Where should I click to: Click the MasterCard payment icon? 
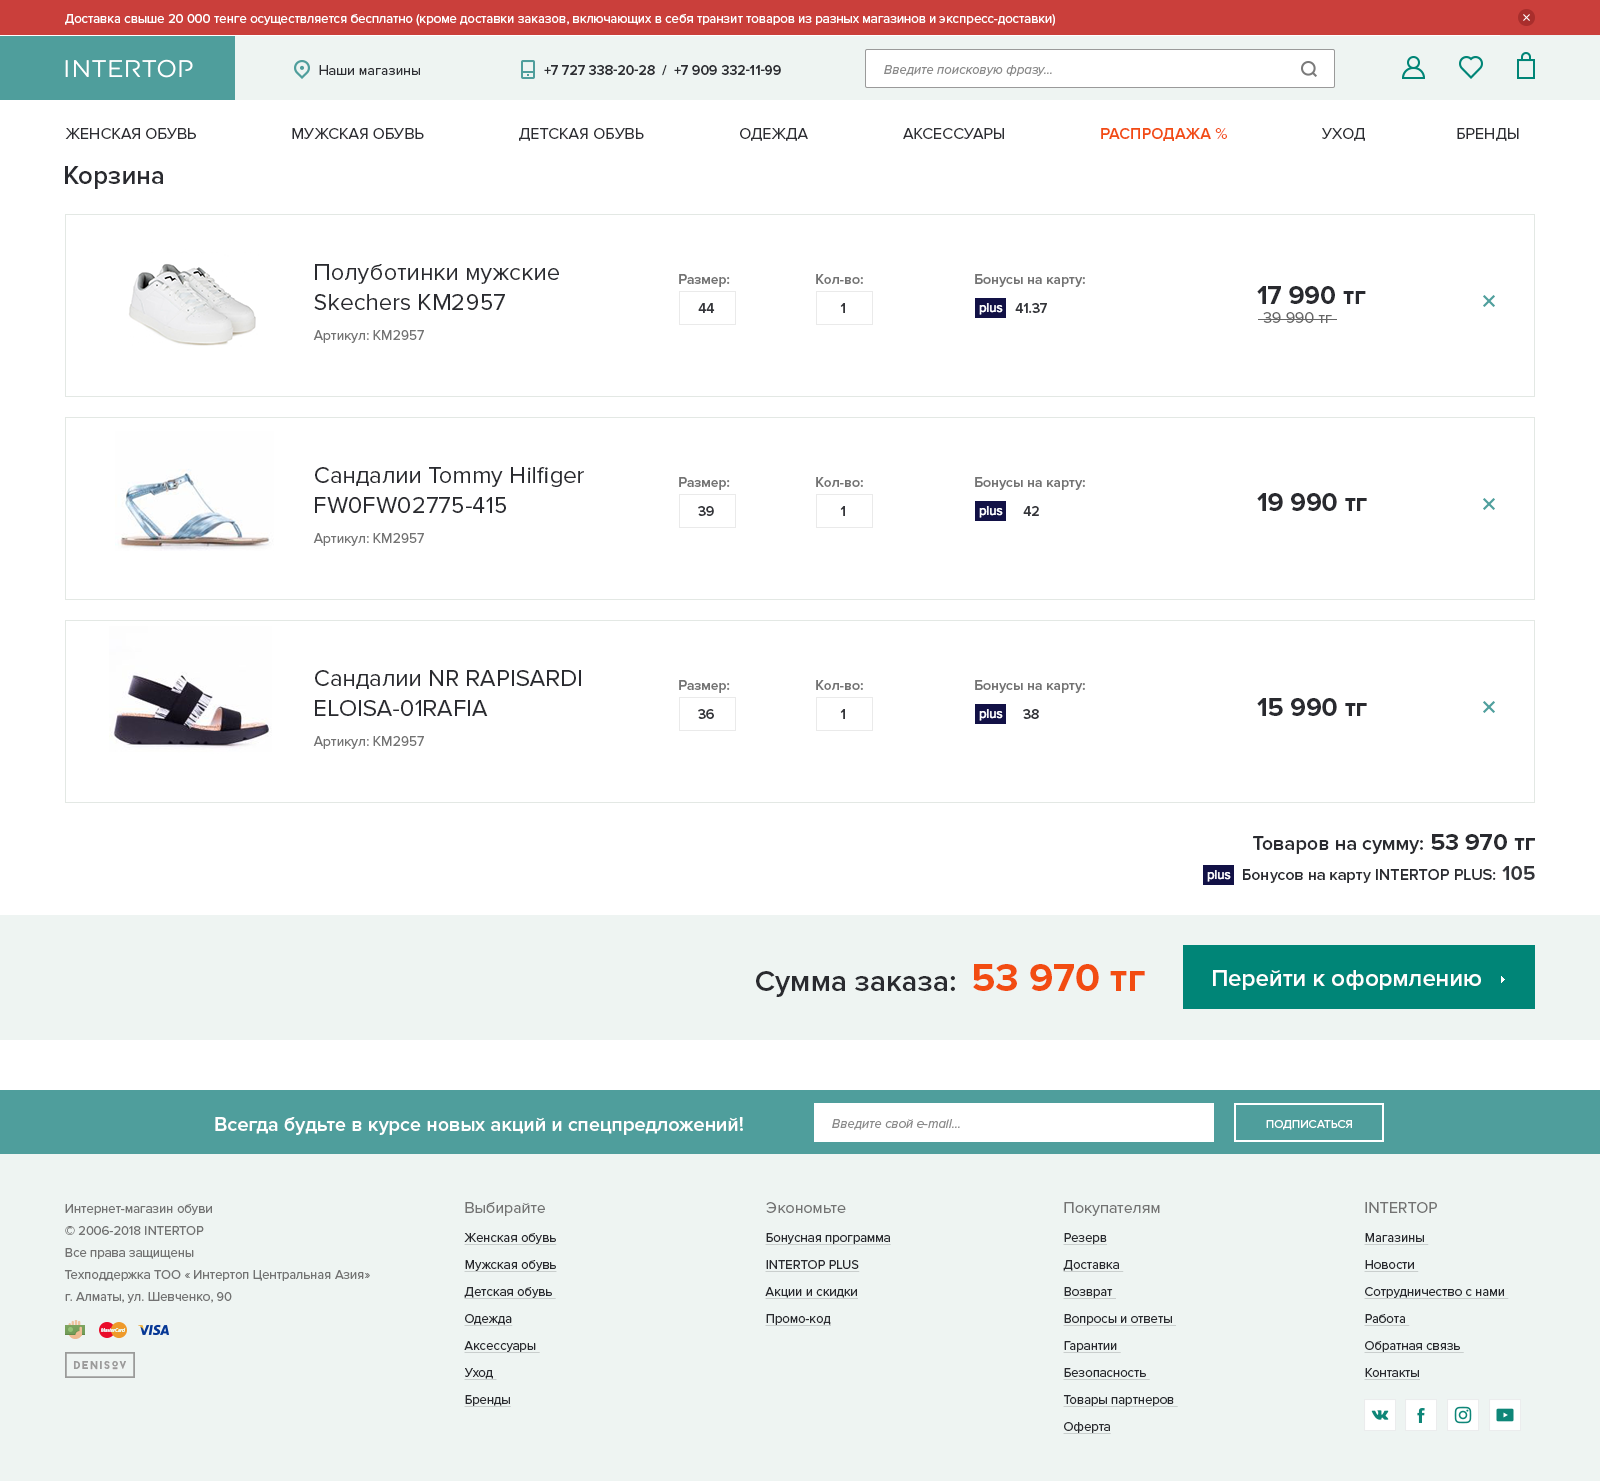[x=113, y=1330]
